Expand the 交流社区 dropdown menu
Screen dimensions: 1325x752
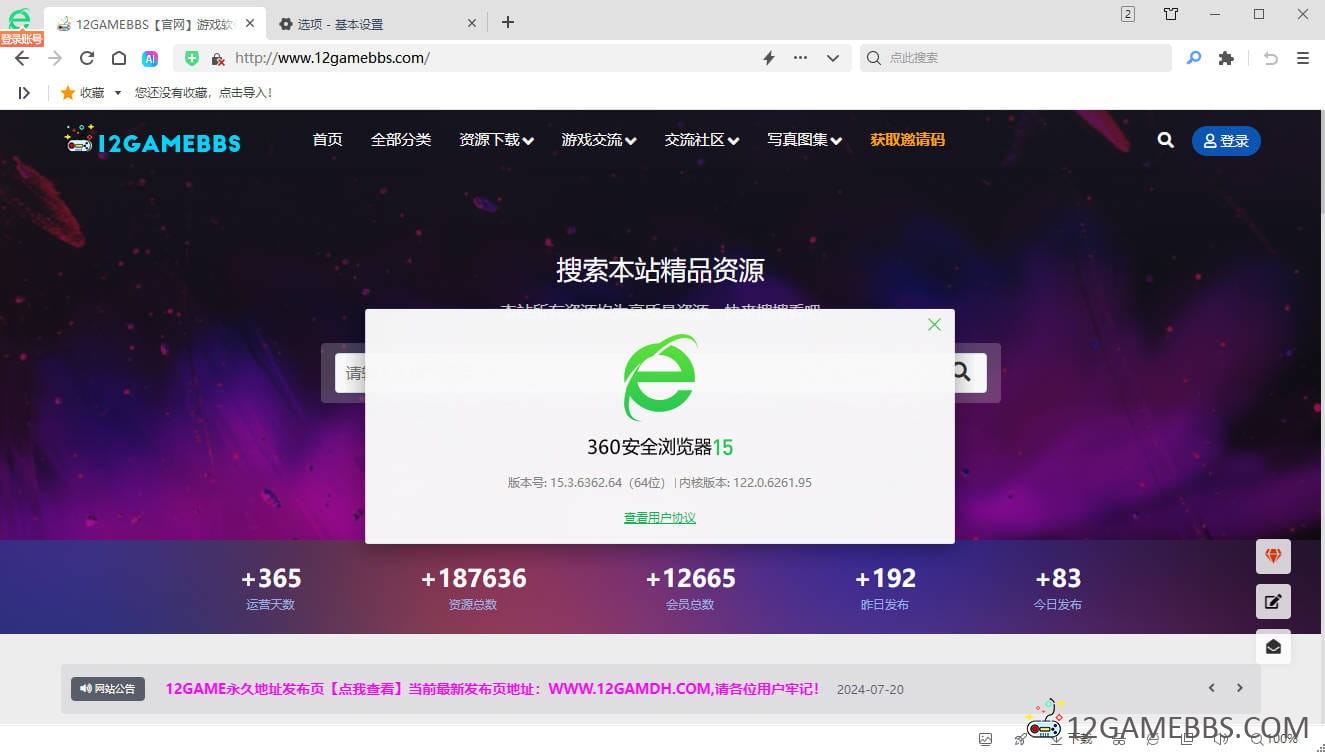702,140
